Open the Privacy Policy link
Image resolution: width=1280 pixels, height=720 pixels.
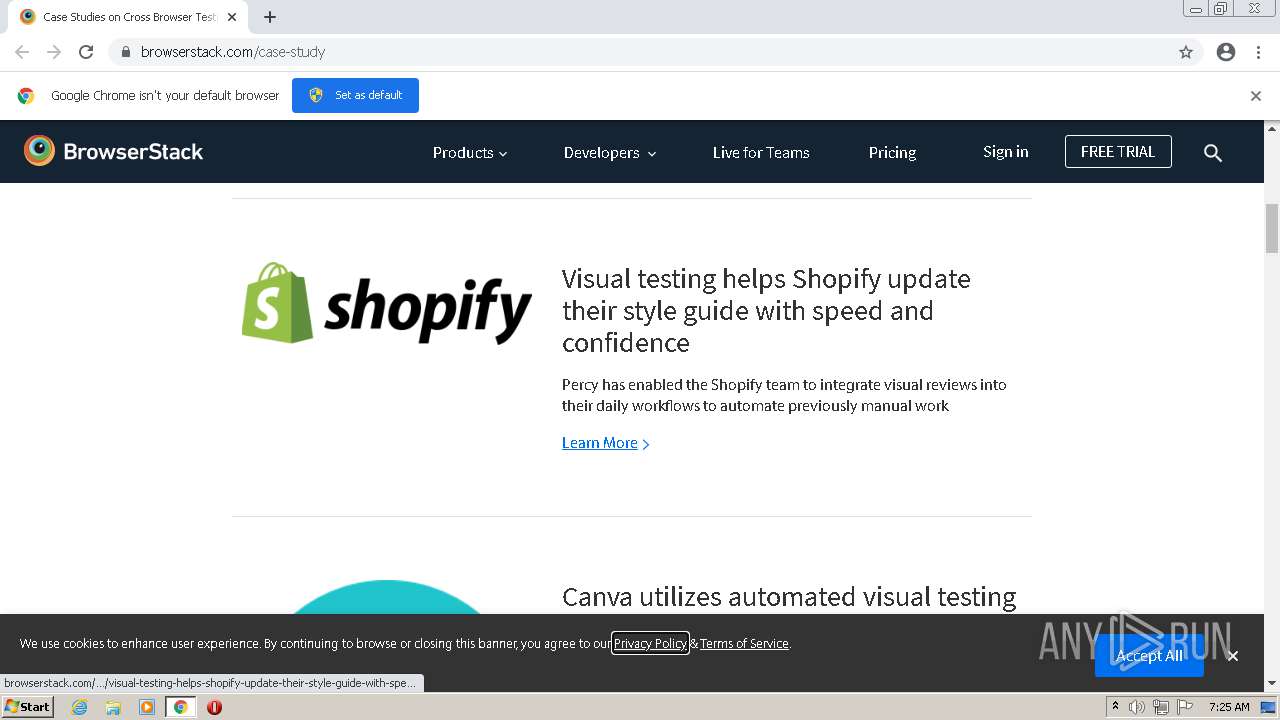coord(650,643)
